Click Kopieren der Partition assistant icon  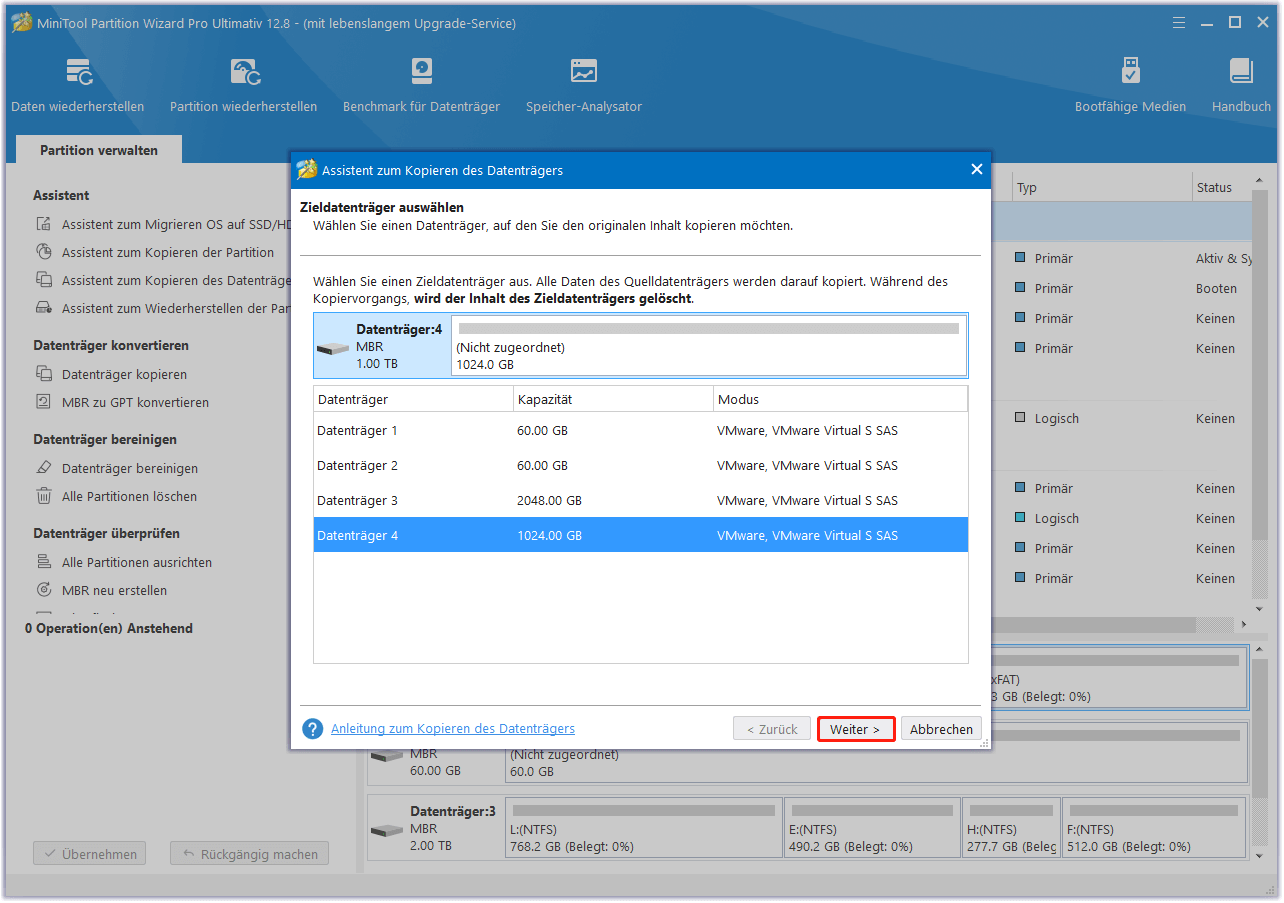[x=44, y=253]
